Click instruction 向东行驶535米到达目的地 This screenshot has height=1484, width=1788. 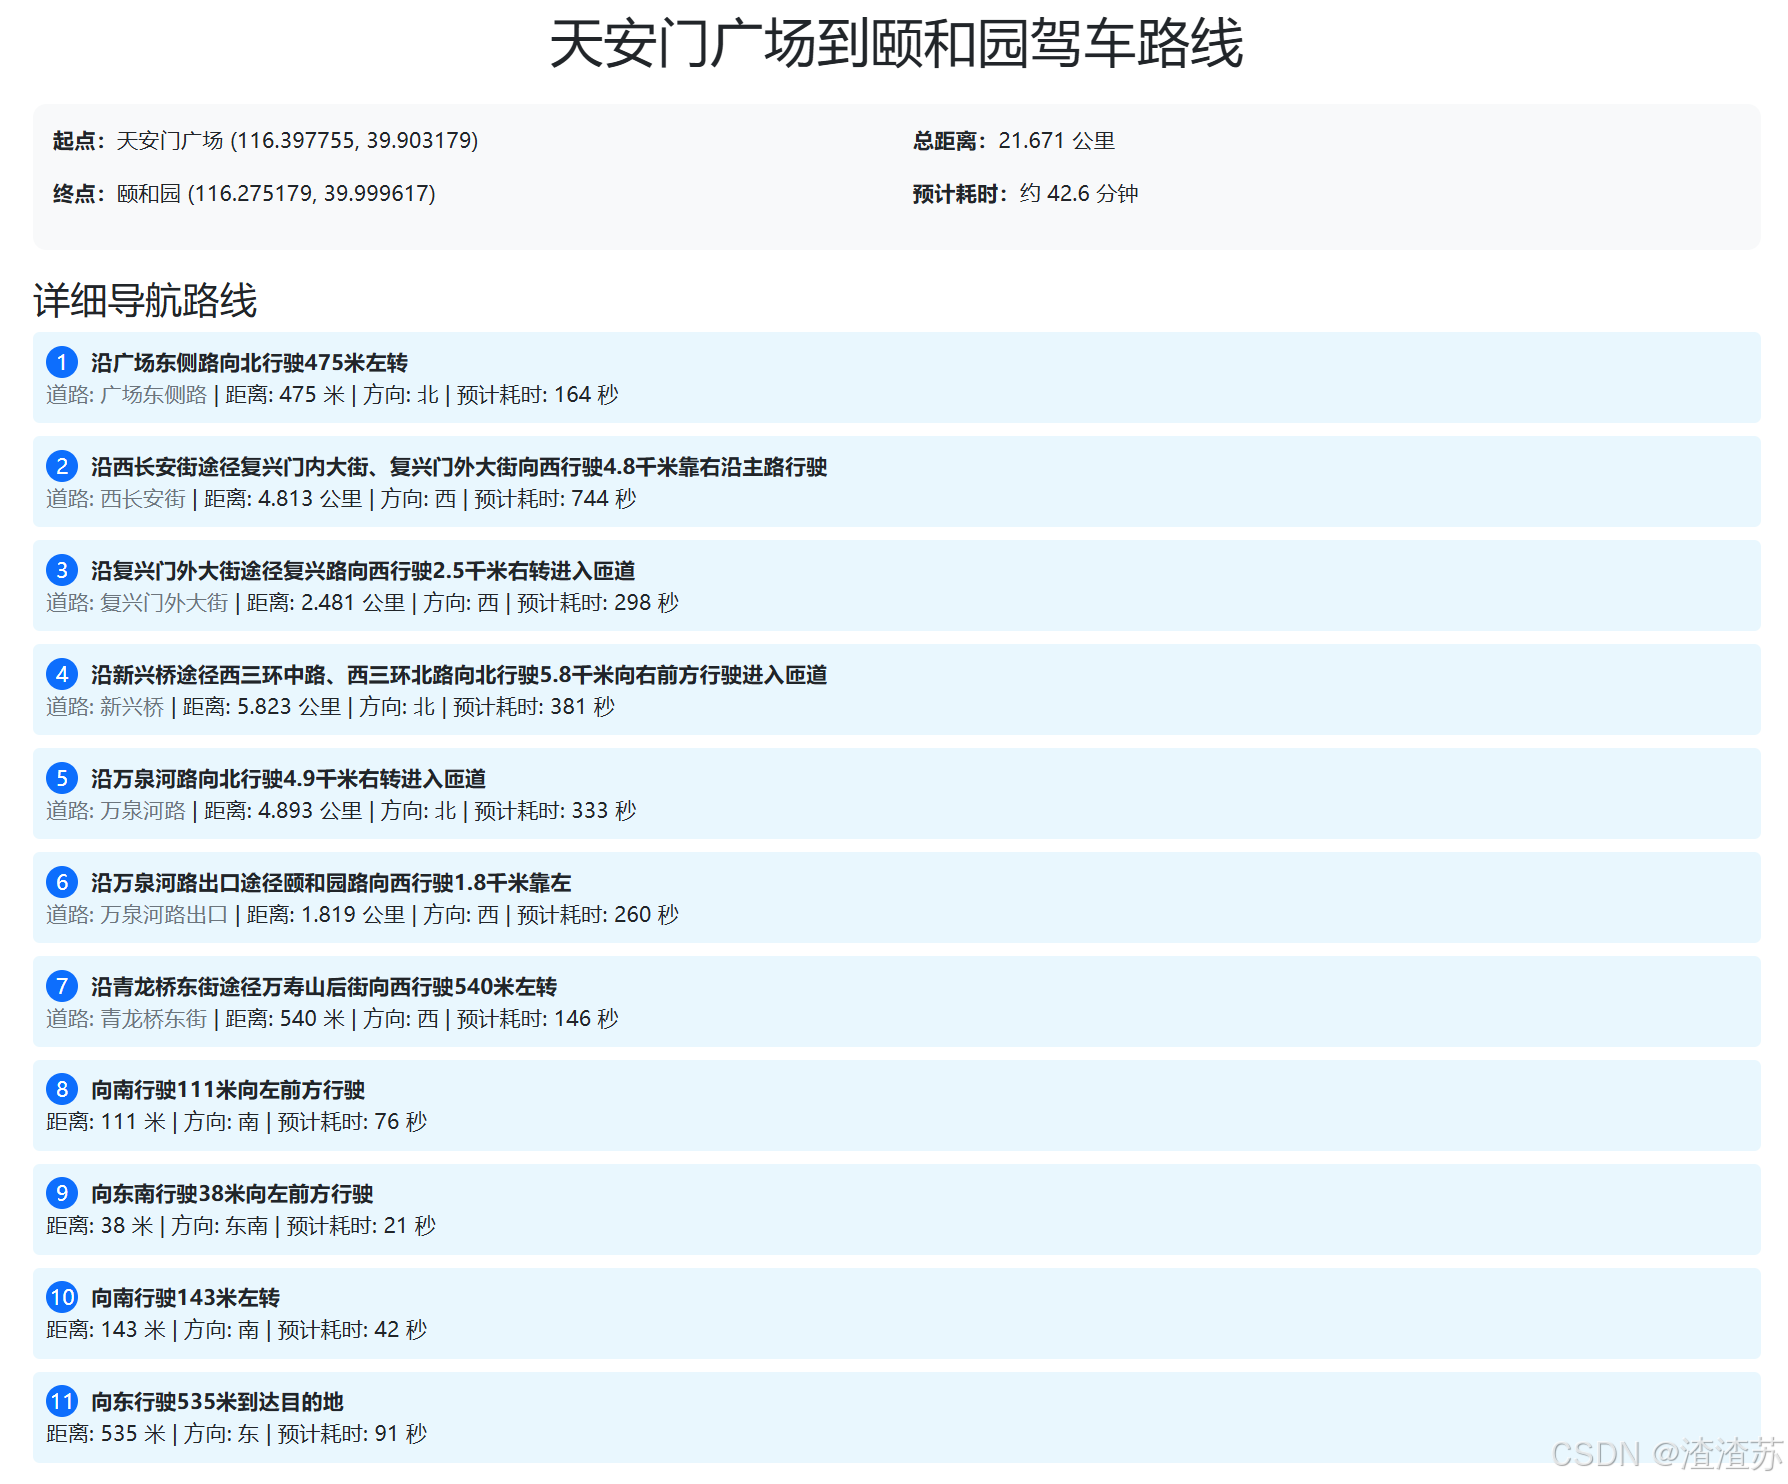(217, 1401)
